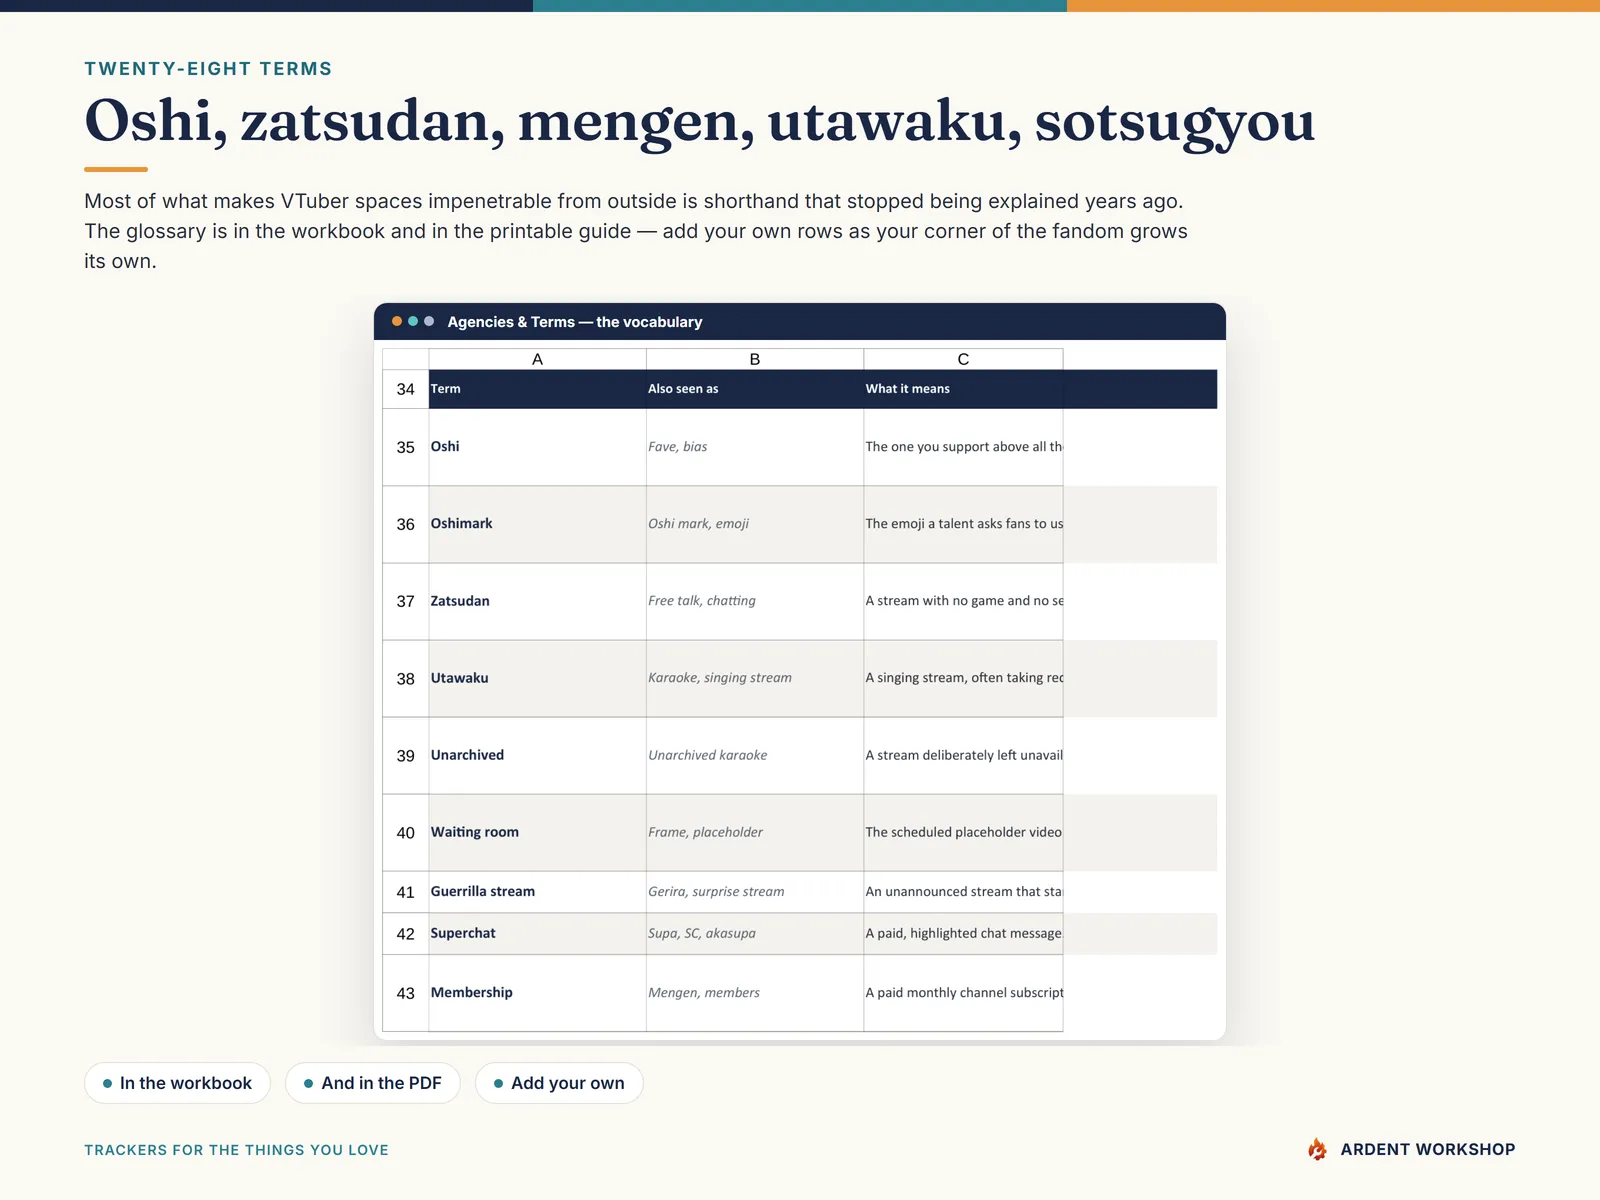This screenshot has height=1200, width=1600.
Task: Click the 'Zatsudan' term cell
Action: [x=537, y=601]
